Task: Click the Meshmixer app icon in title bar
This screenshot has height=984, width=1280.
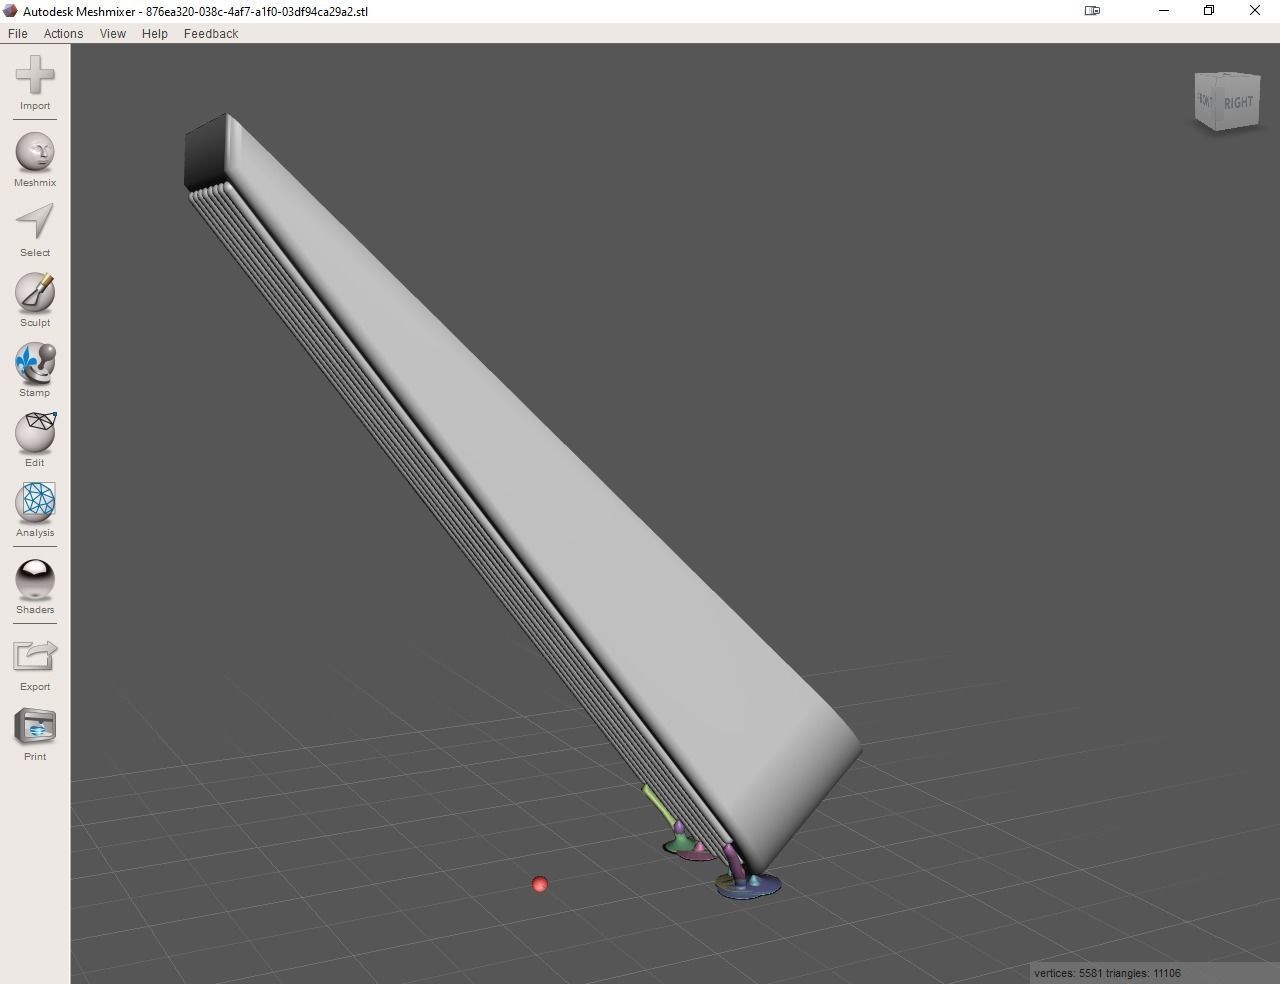Action: coord(11,11)
